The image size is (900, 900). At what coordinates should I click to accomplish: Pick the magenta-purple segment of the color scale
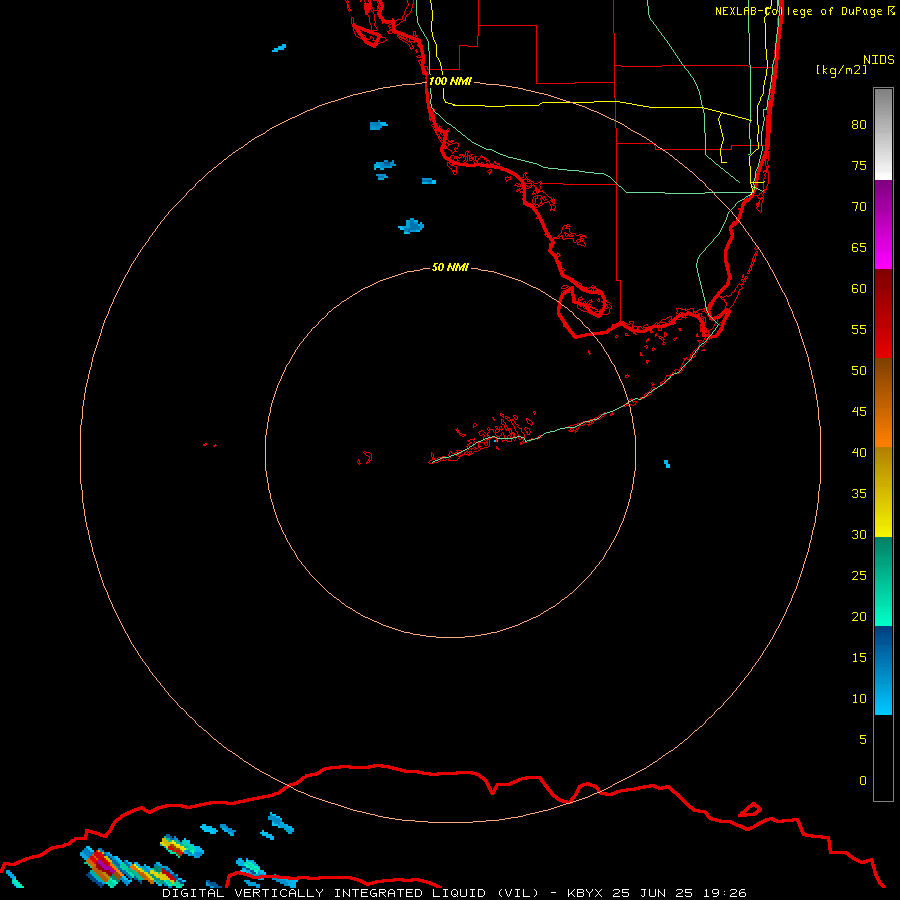pos(883,225)
